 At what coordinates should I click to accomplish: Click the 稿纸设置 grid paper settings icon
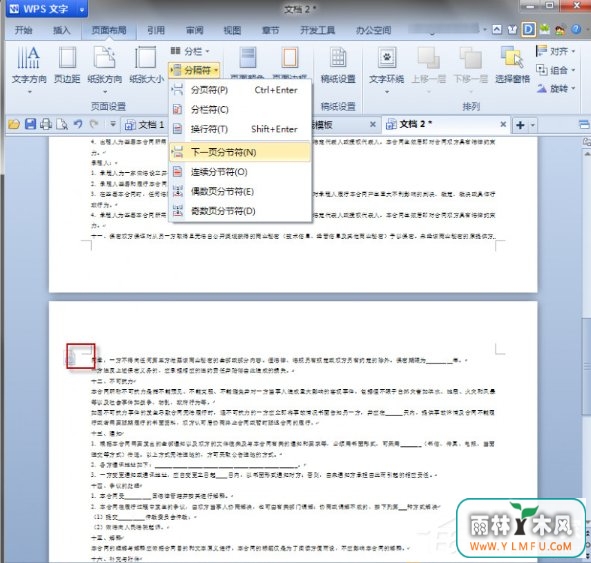coord(338,58)
